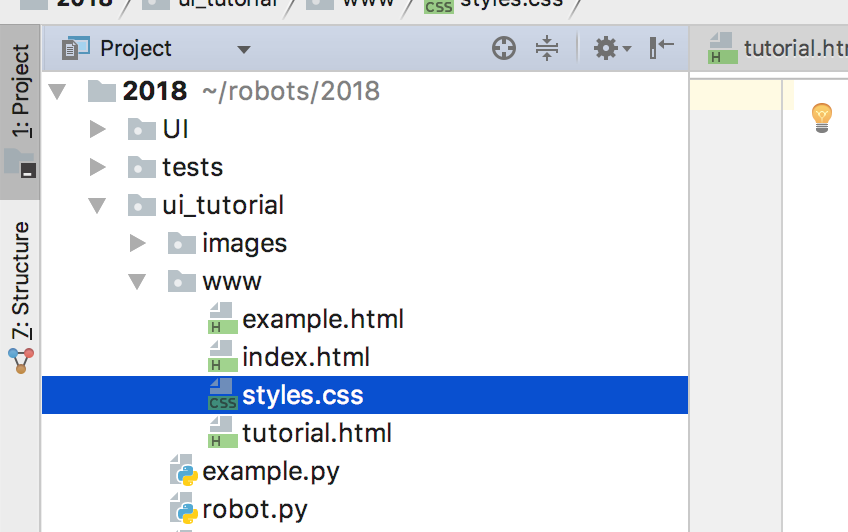Image resolution: width=848 pixels, height=532 pixels.
Task: Click styles.css in the breadcrumb bar
Action: 493,4
